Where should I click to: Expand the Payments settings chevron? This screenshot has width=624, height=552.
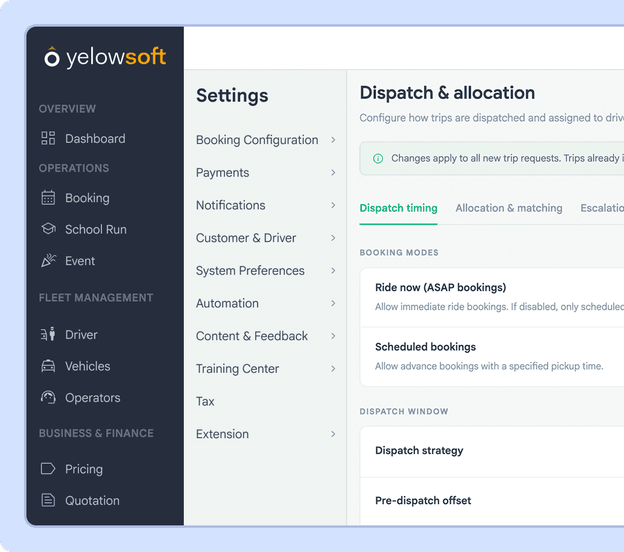tap(333, 172)
